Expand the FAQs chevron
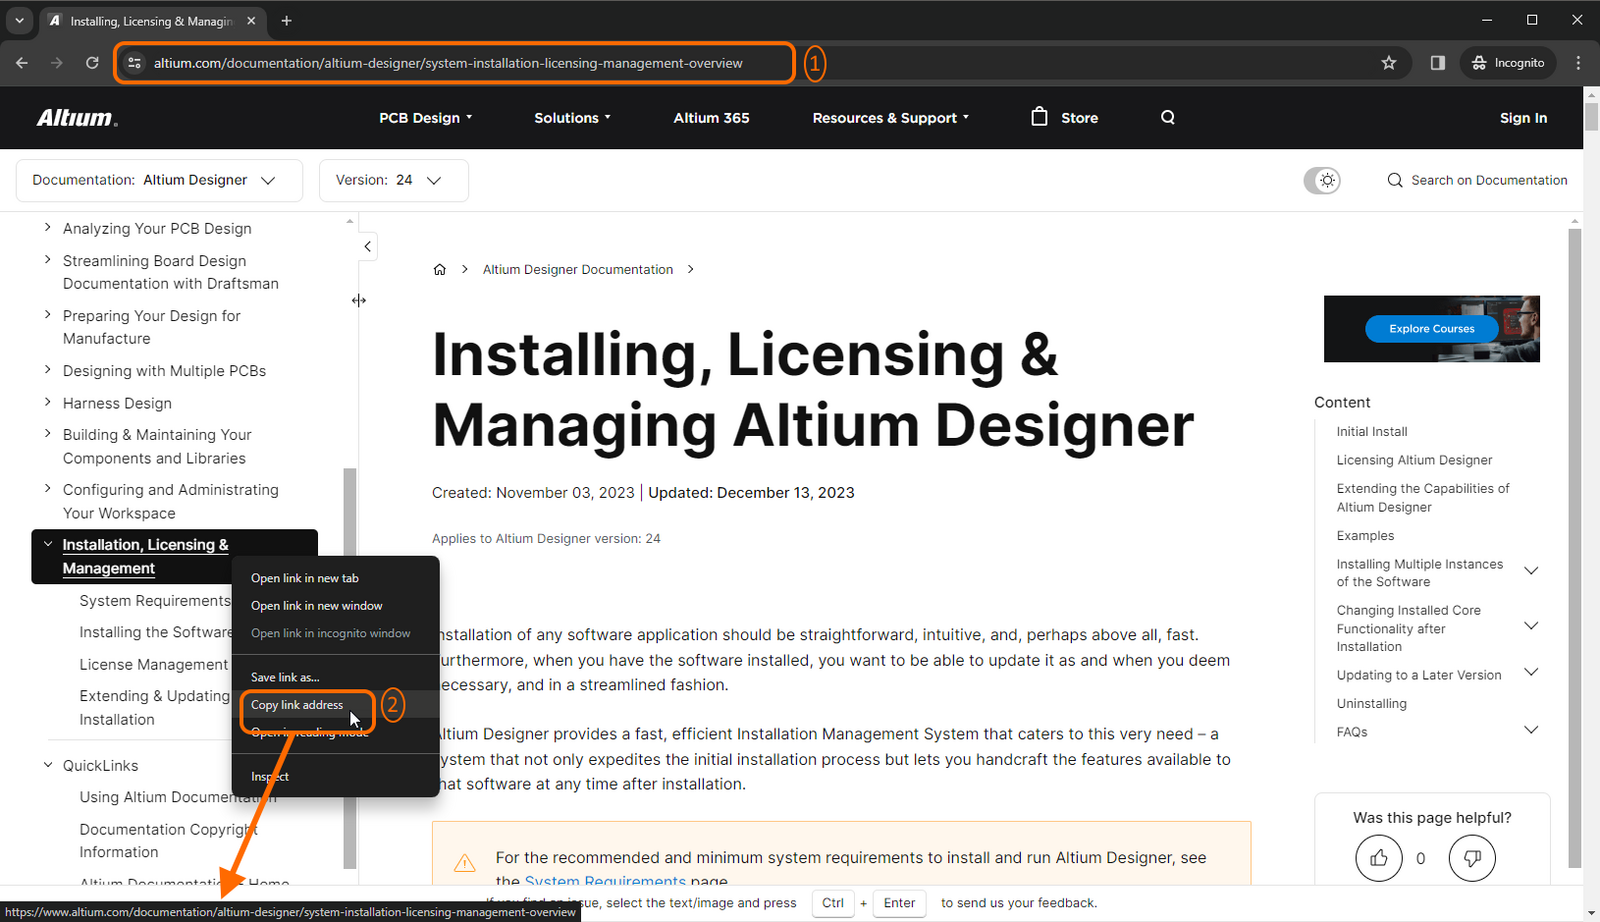The width and height of the screenshot is (1600, 922). (1530, 730)
